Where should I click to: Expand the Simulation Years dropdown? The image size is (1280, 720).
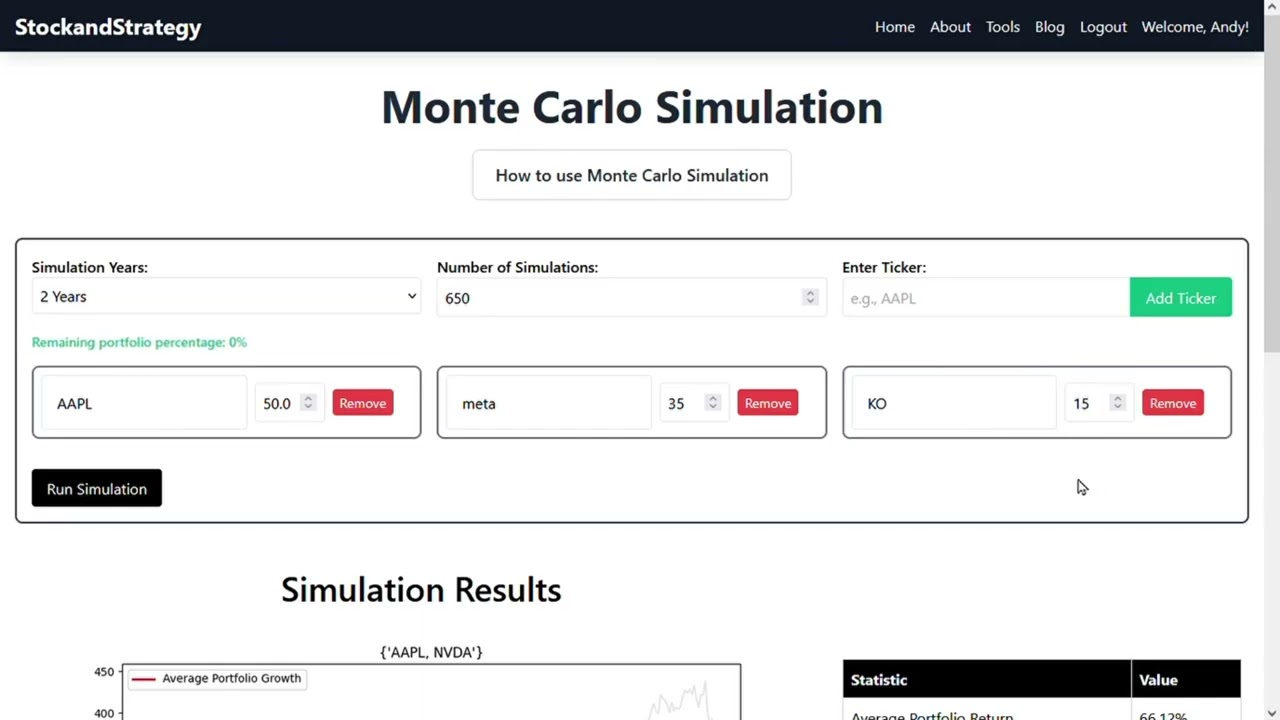[x=226, y=296]
